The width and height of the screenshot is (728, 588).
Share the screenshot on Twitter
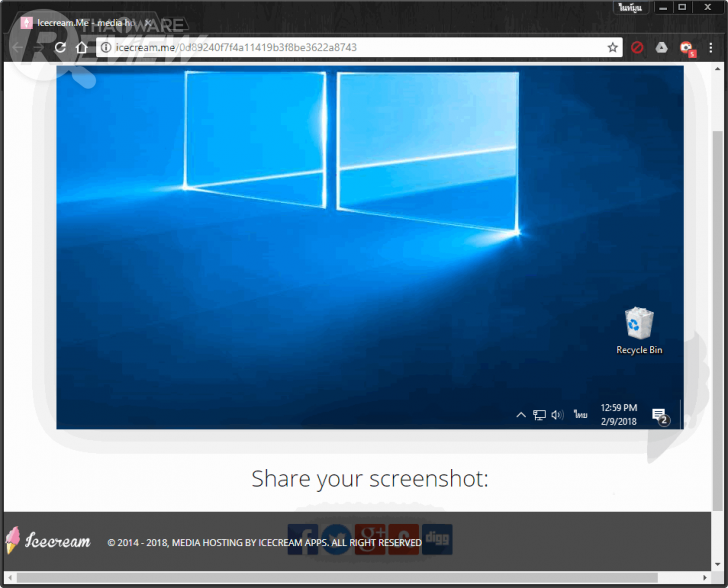click(336, 539)
